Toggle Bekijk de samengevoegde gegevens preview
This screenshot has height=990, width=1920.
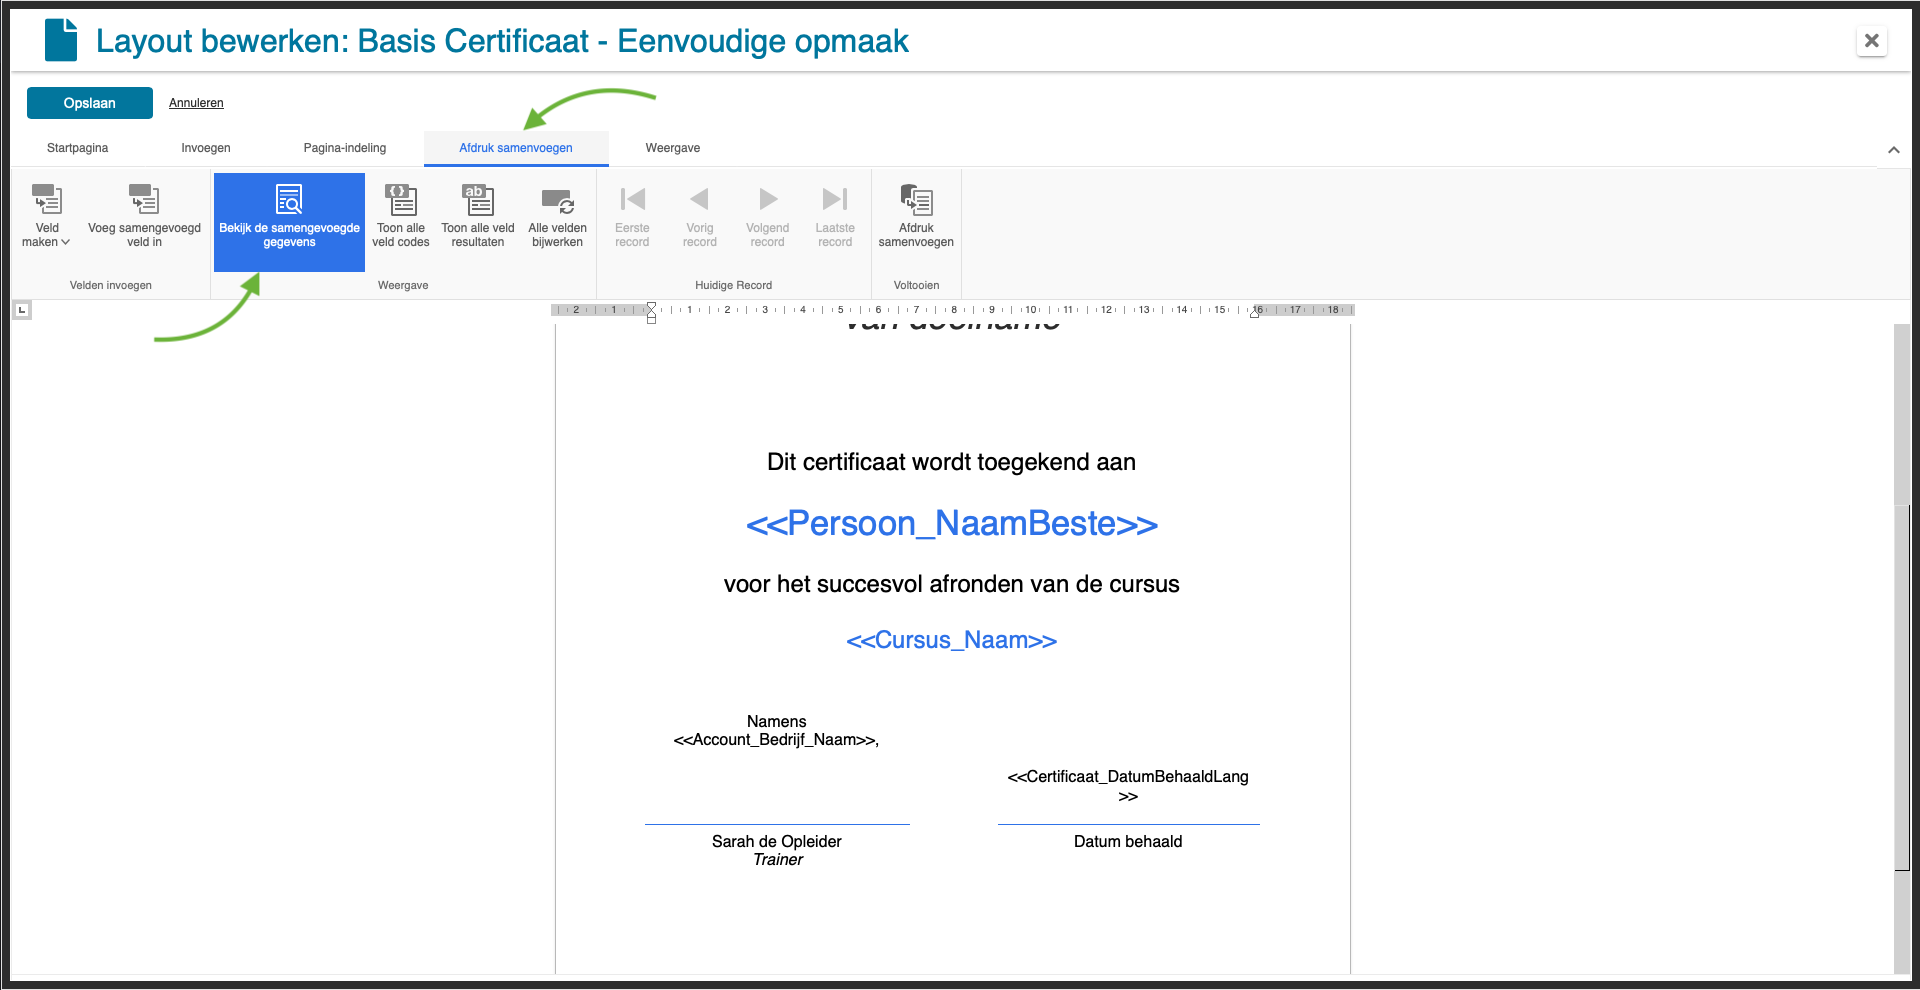pyautogui.click(x=289, y=222)
